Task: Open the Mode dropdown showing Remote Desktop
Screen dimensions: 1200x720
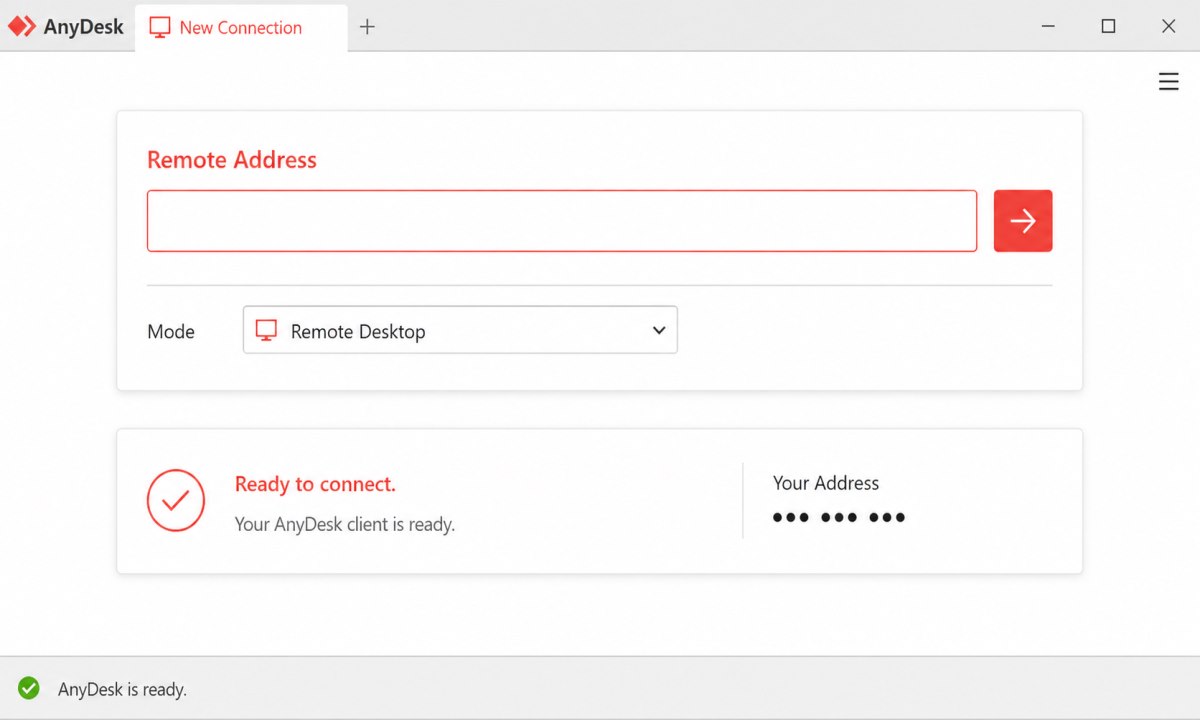Action: click(x=460, y=330)
